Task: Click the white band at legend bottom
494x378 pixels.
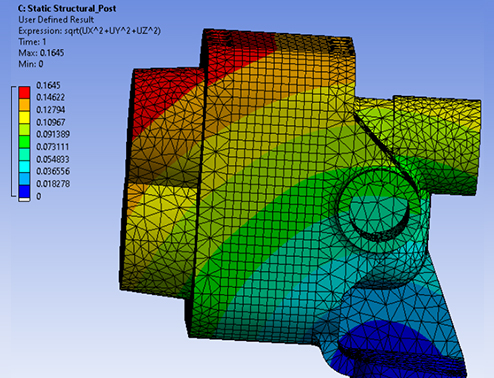Action: click(24, 199)
